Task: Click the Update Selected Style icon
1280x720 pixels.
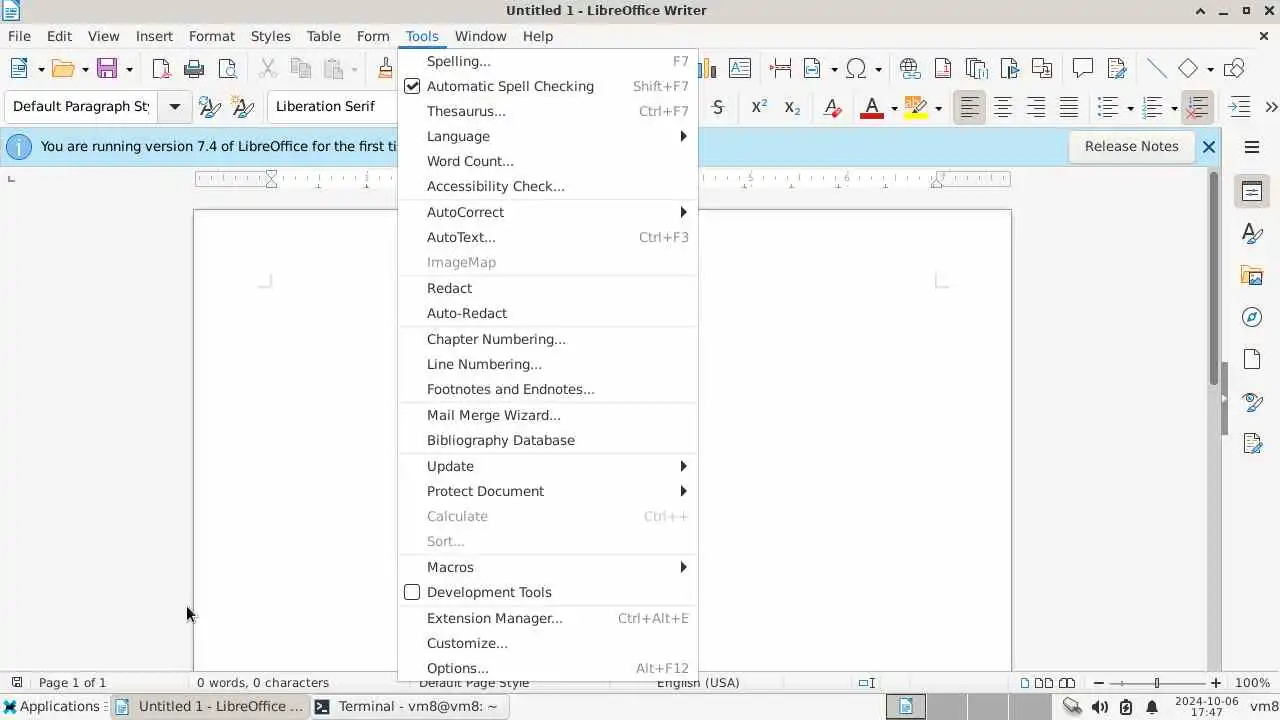Action: (x=209, y=106)
